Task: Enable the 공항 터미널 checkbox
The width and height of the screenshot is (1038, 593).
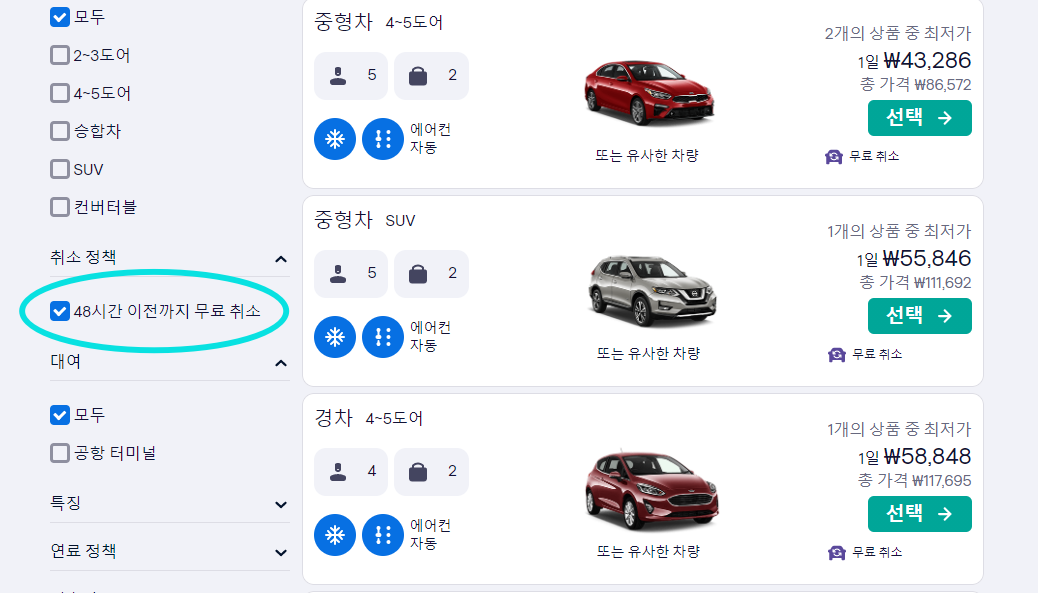Action: pyautogui.click(x=59, y=453)
